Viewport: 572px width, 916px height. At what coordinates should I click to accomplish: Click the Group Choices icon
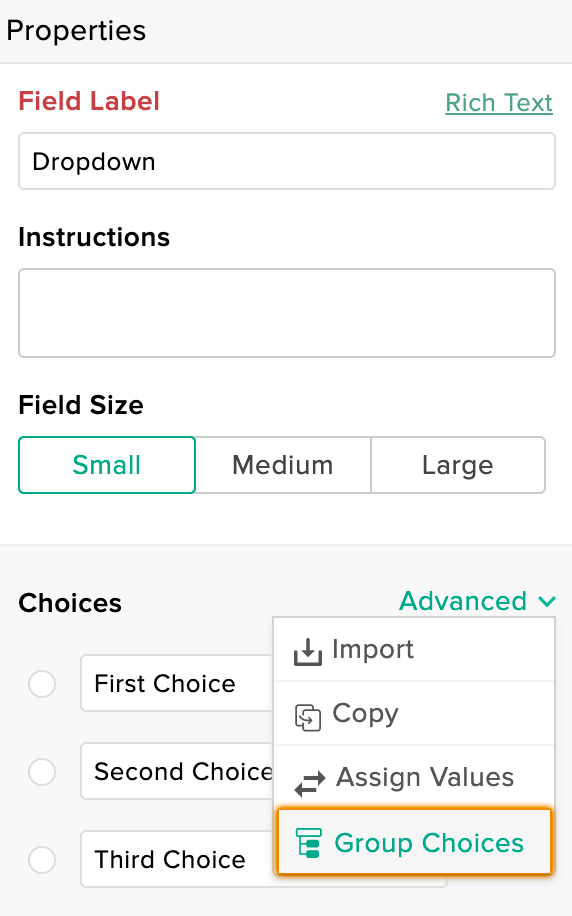pyautogui.click(x=308, y=842)
